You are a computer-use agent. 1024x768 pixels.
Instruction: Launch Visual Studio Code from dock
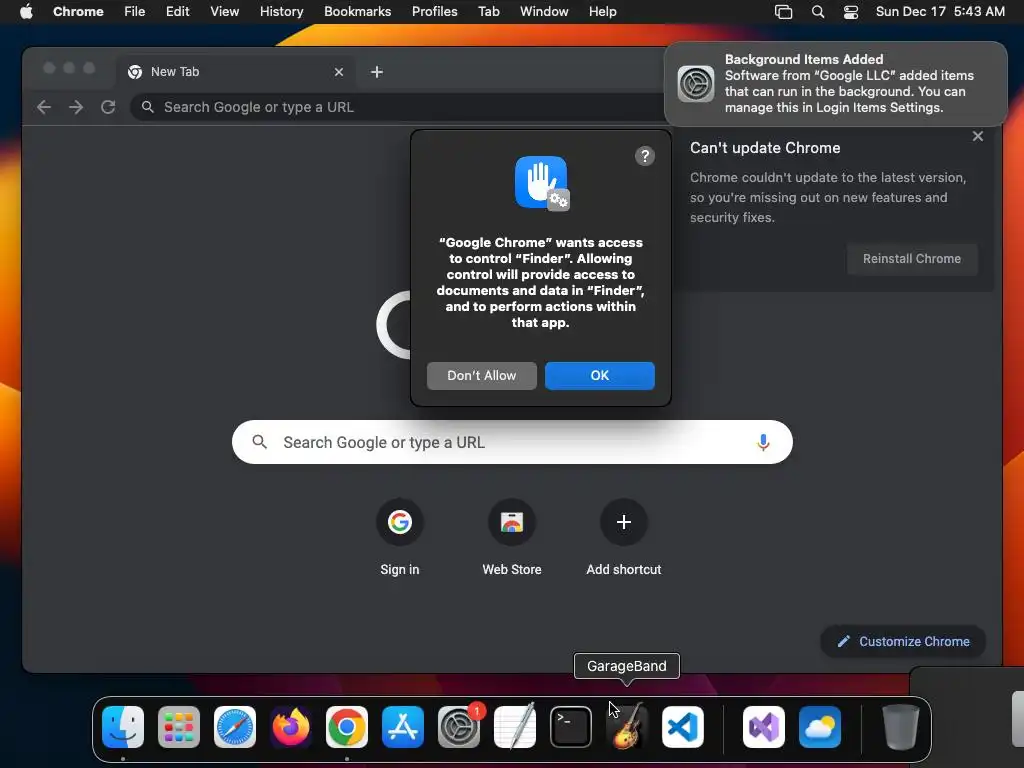(x=682, y=727)
